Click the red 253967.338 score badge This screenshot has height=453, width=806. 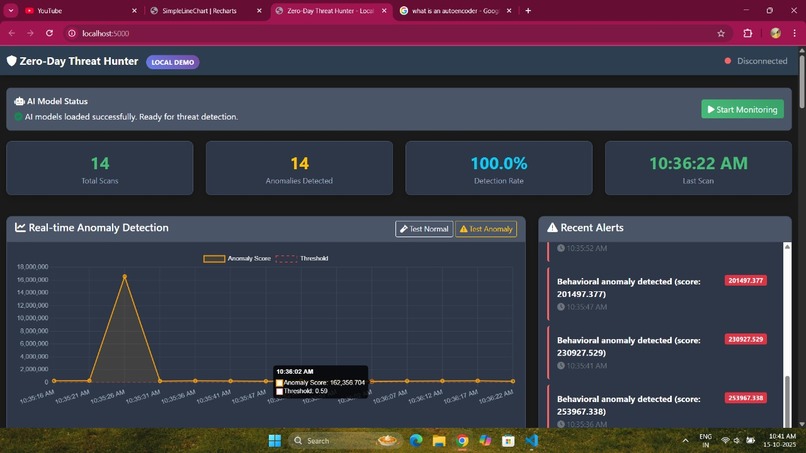745,397
